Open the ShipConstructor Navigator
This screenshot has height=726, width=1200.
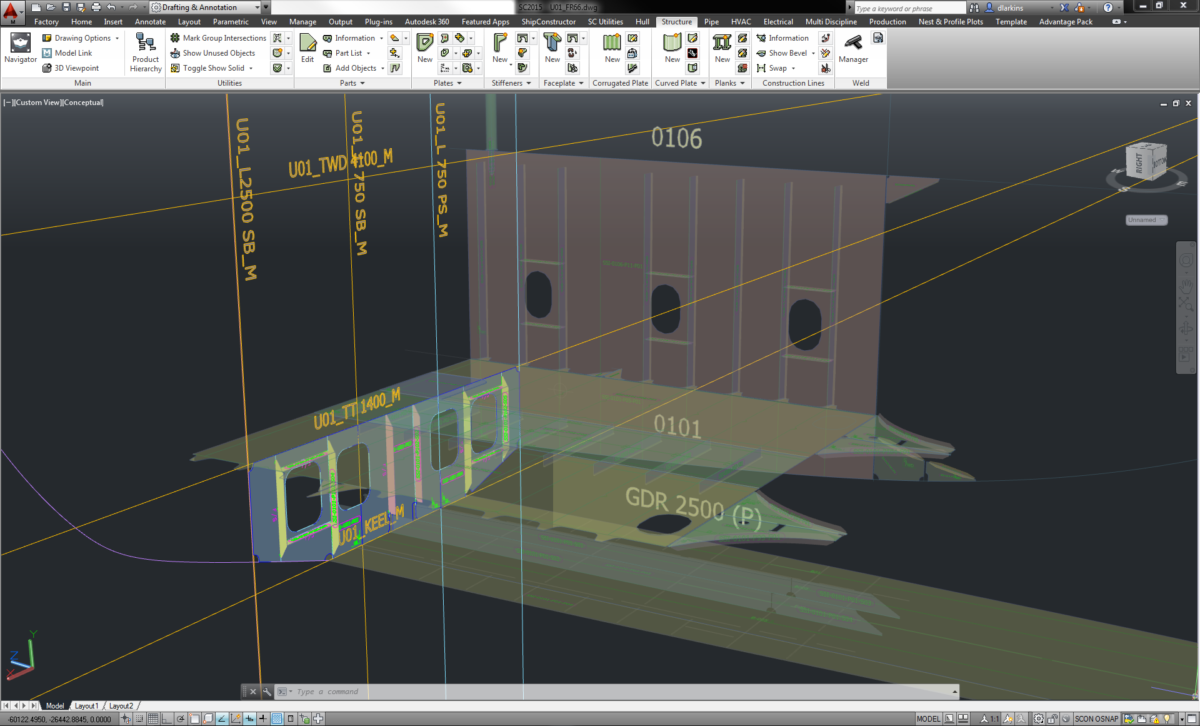click(20, 48)
